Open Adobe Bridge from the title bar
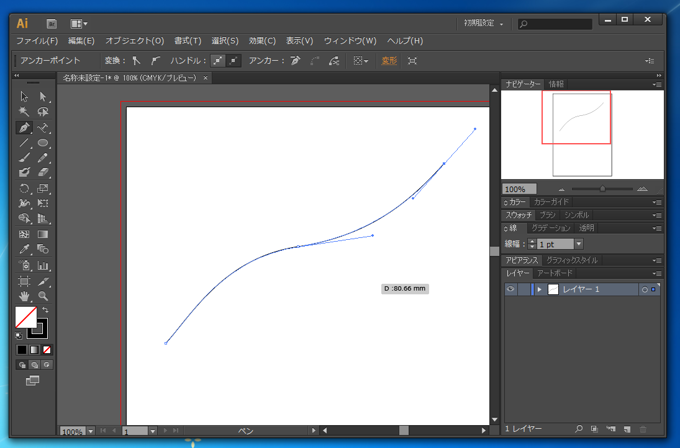Viewport: 680px width, 448px height. click(x=52, y=23)
